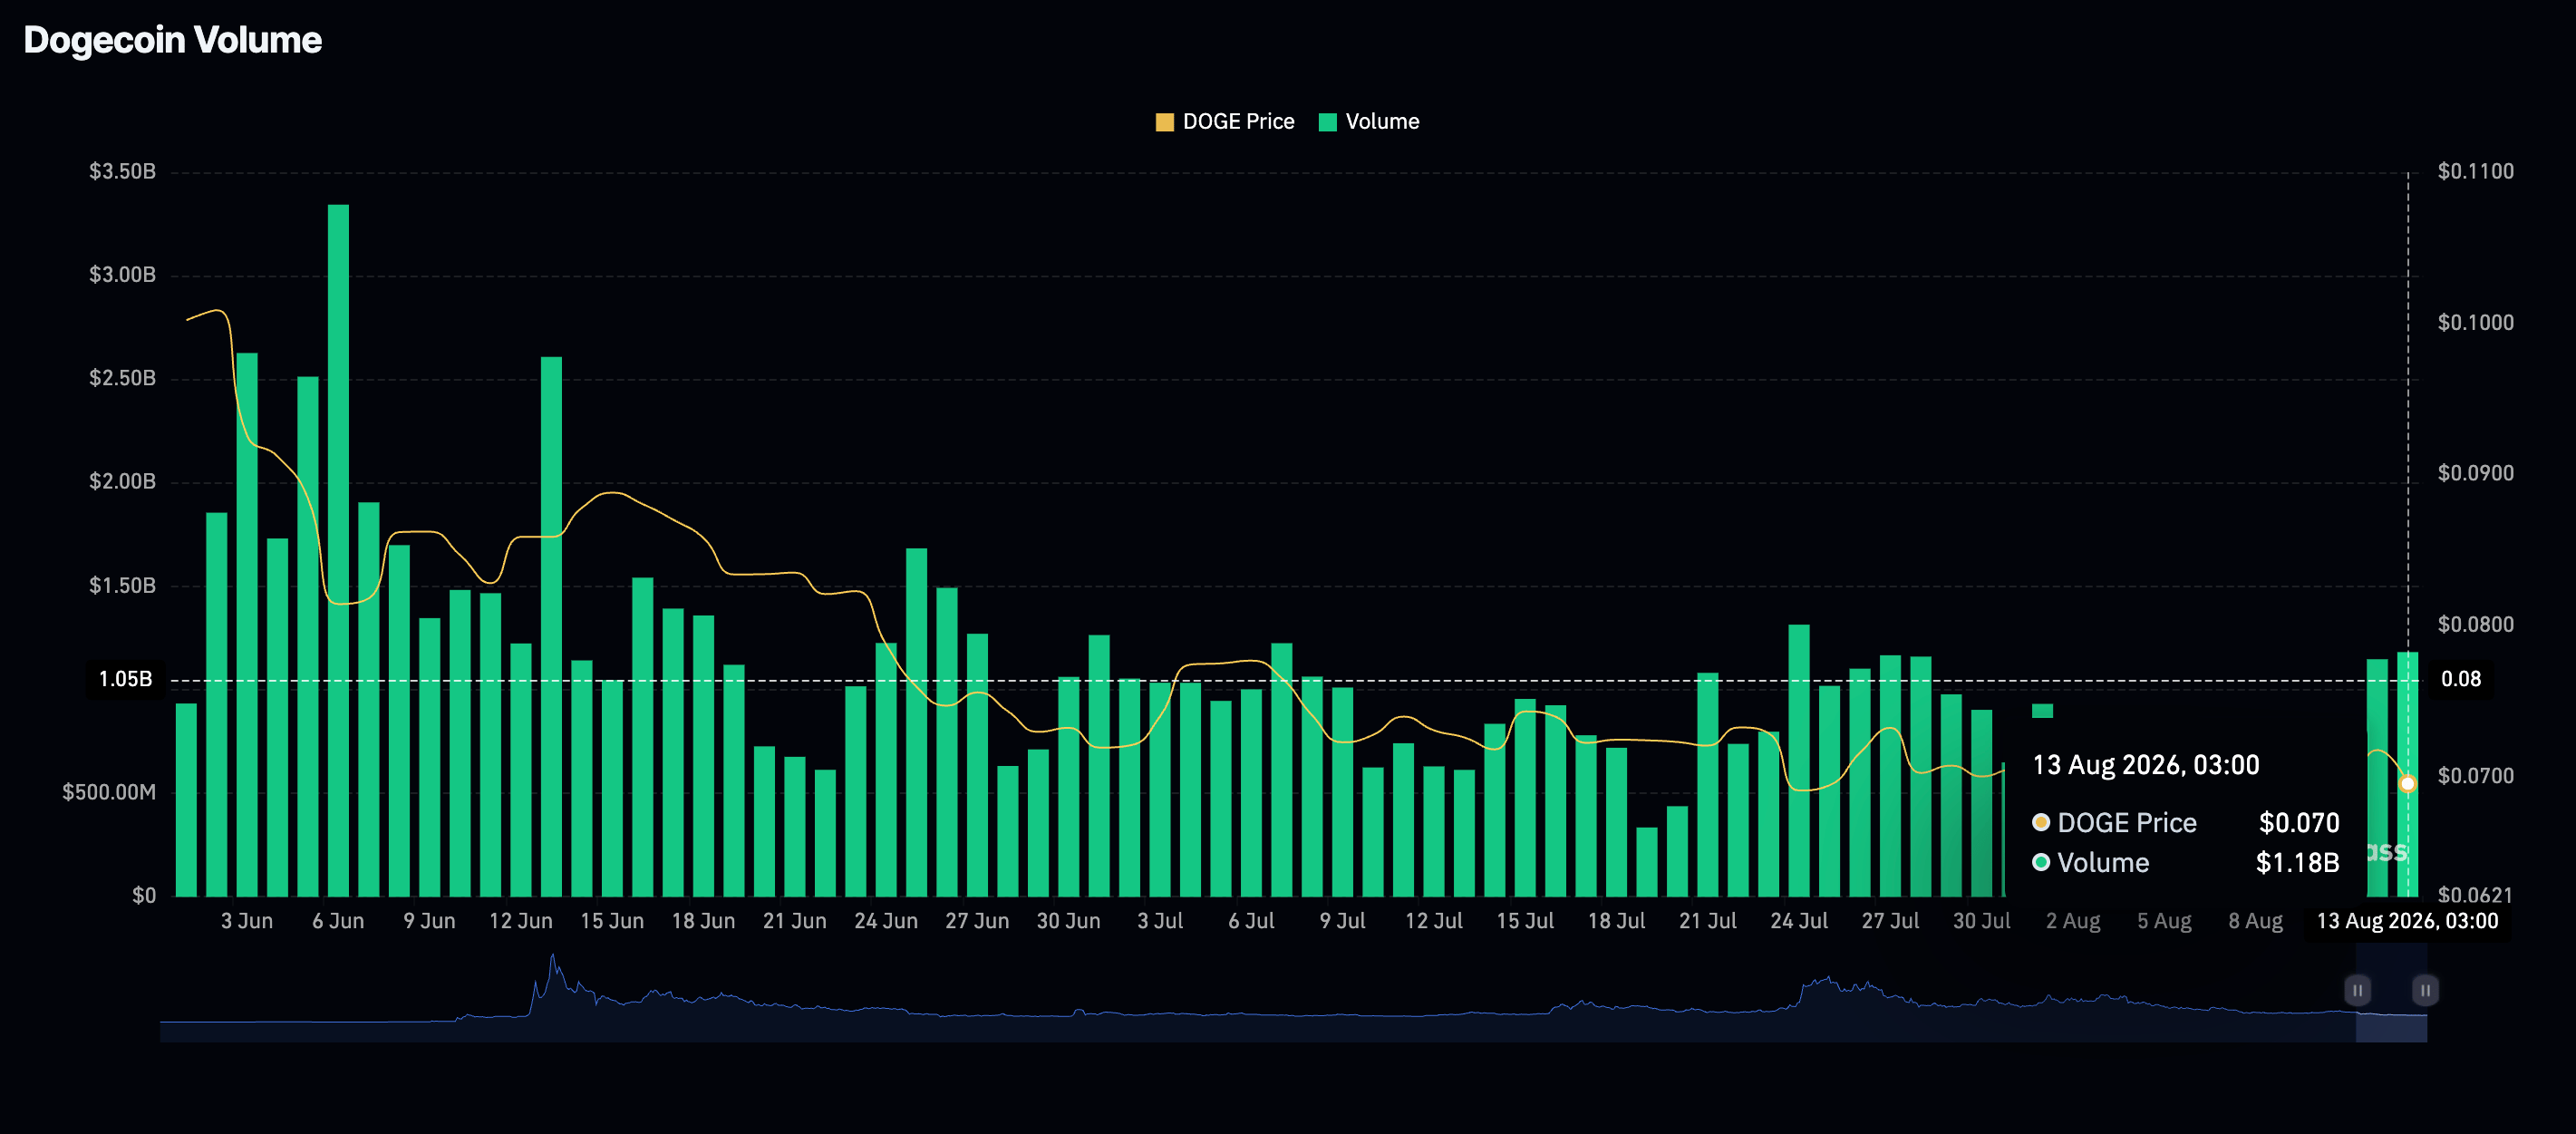Click the 5 Aug date label
Image resolution: width=2576 pixels, height=1134 pixels.
[x=2164, y=921]
